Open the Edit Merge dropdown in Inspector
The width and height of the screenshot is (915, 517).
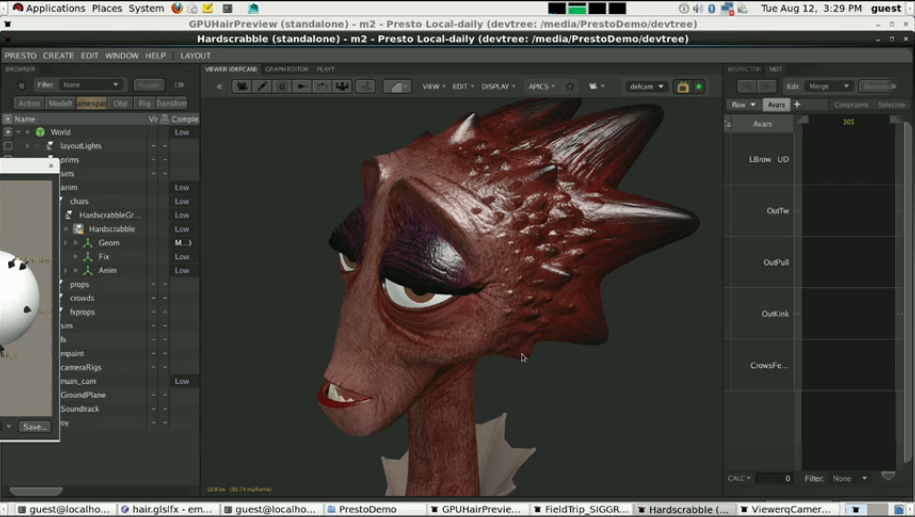pyautogui.click(x=830, y=87)
